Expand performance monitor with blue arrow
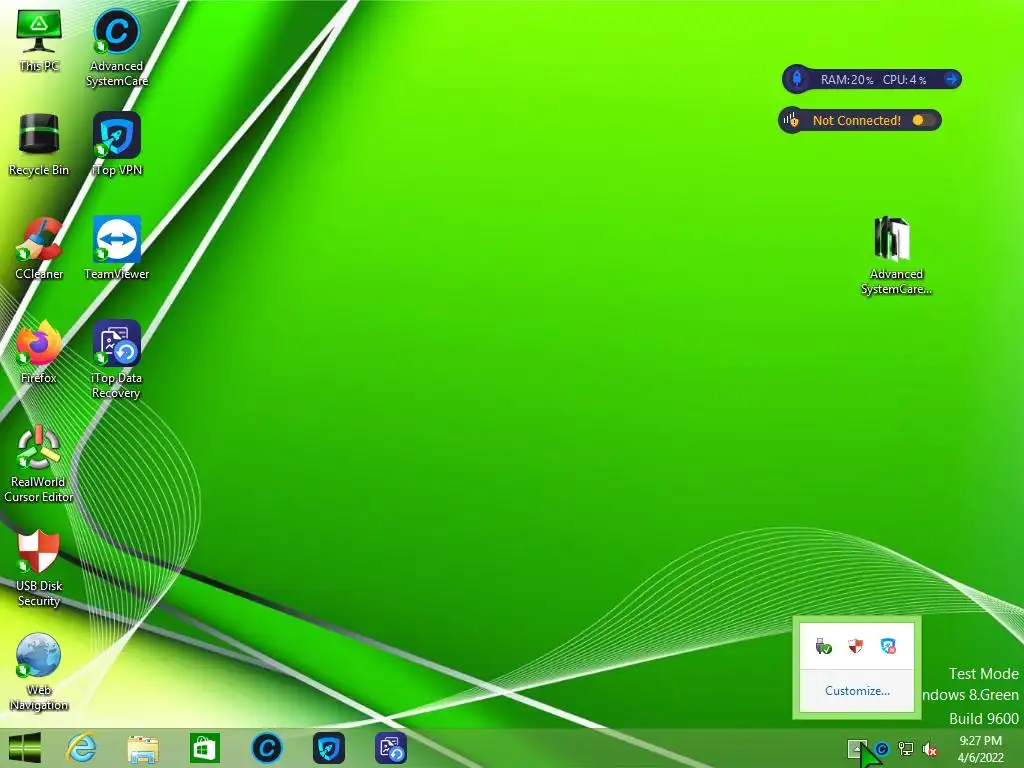The width and height of the screenshot is (1024, 768). [x=952, y=79]
